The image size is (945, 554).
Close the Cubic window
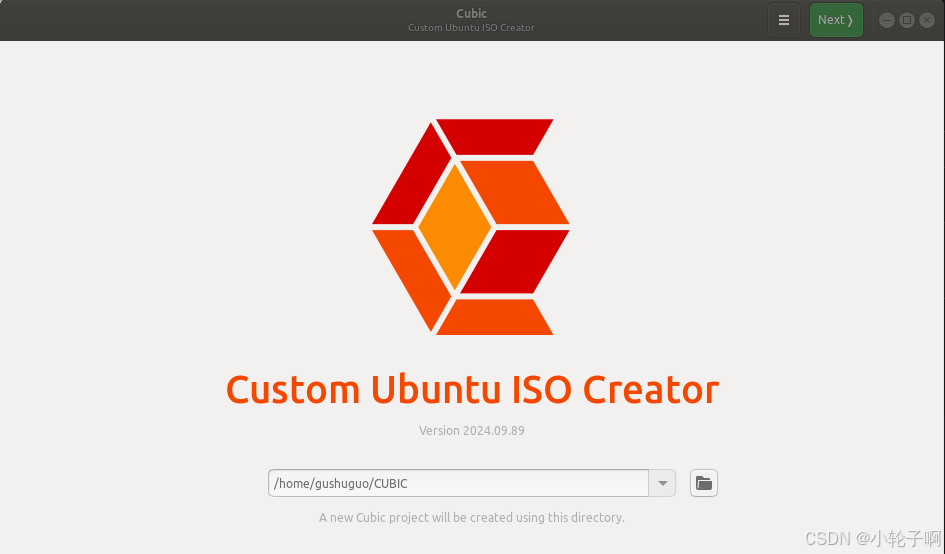927,20
